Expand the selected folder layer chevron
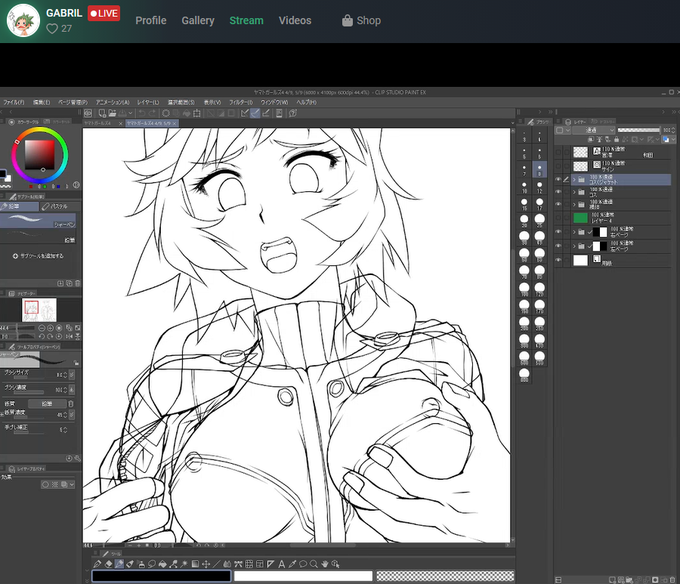This screenshot has width=680, height=584. tap(574, 179)
